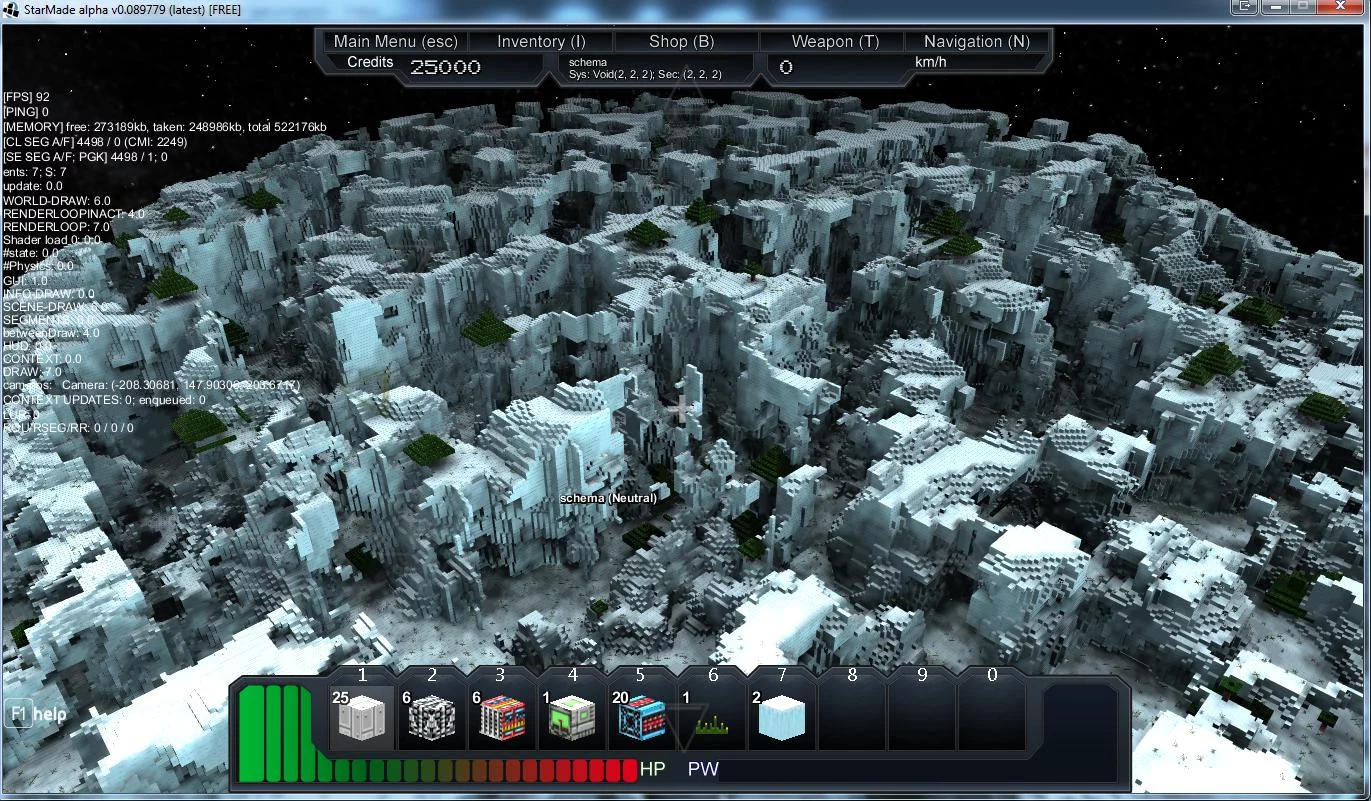Open Main Menu (esc)

(395, 41)
